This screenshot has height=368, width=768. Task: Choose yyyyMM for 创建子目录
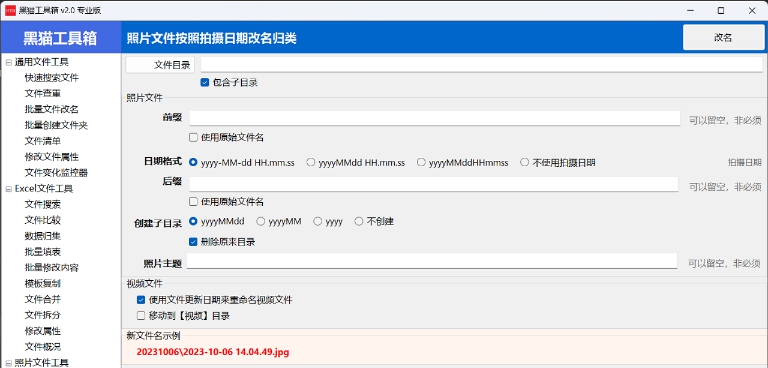261,221
